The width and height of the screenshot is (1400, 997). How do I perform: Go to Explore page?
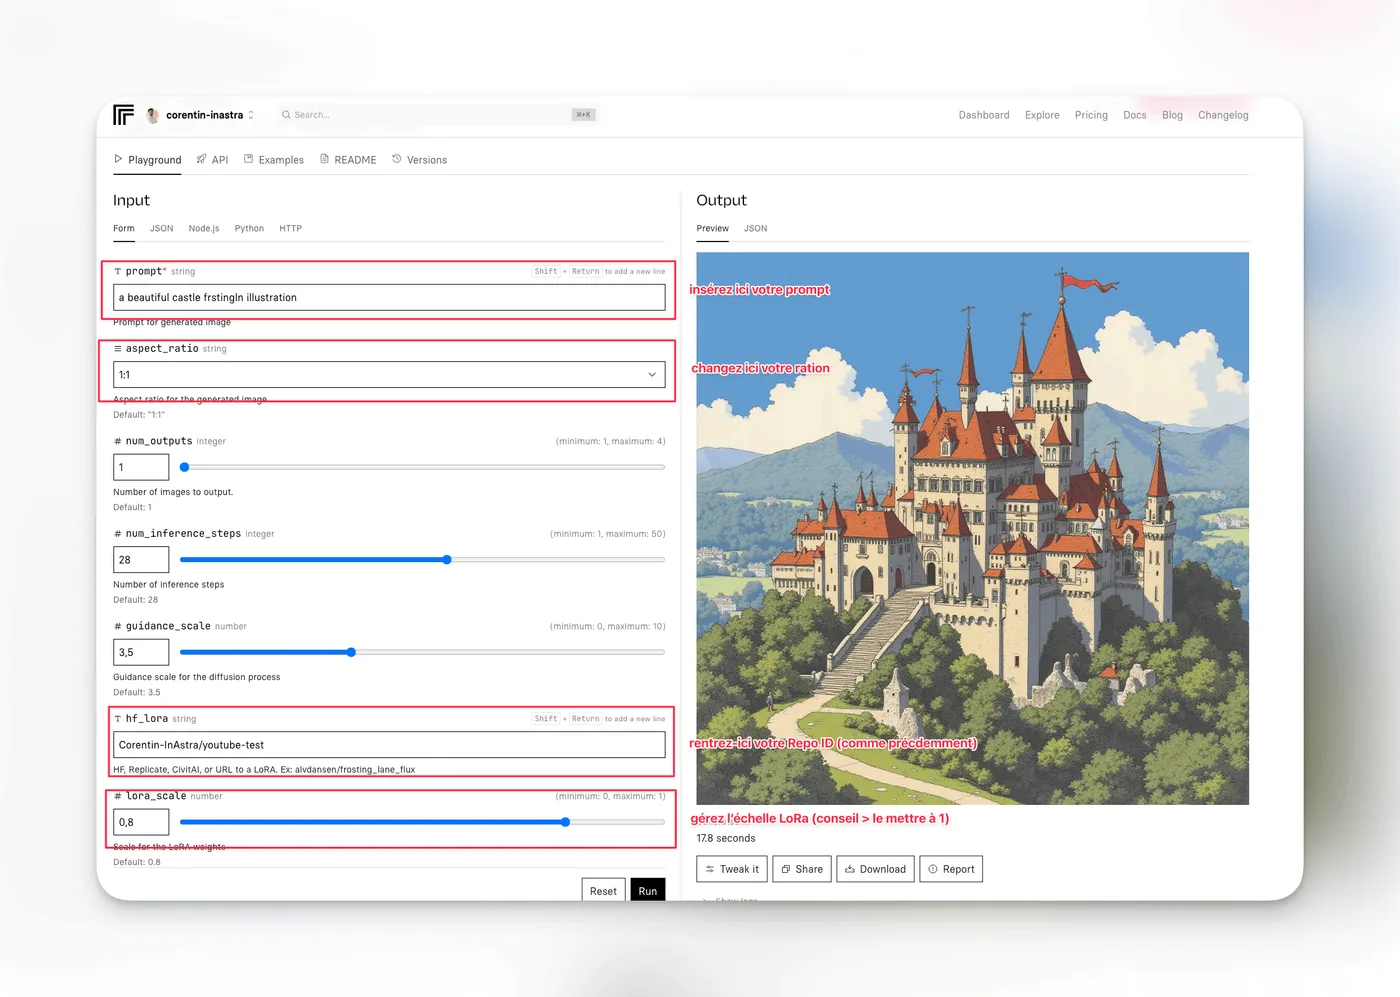[1042, 115]
